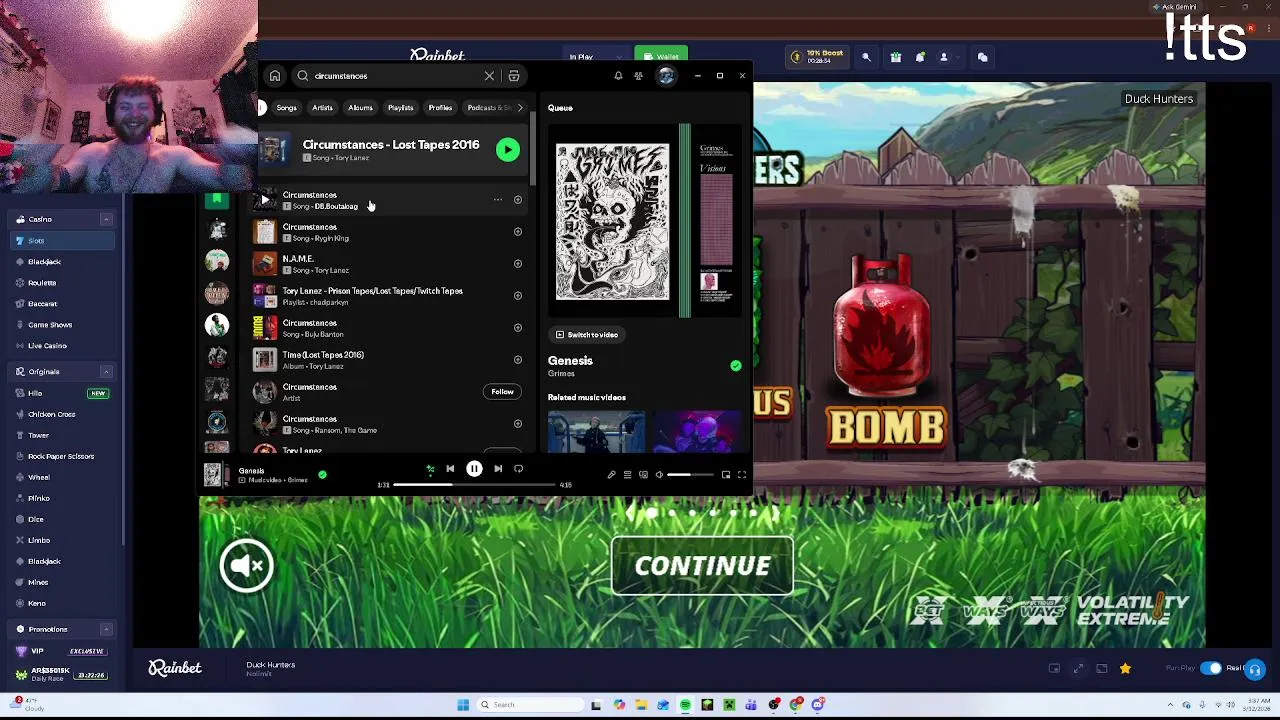
Task: Open more options for Circumstances by DB.Boutabag
Action: [498, 200]
